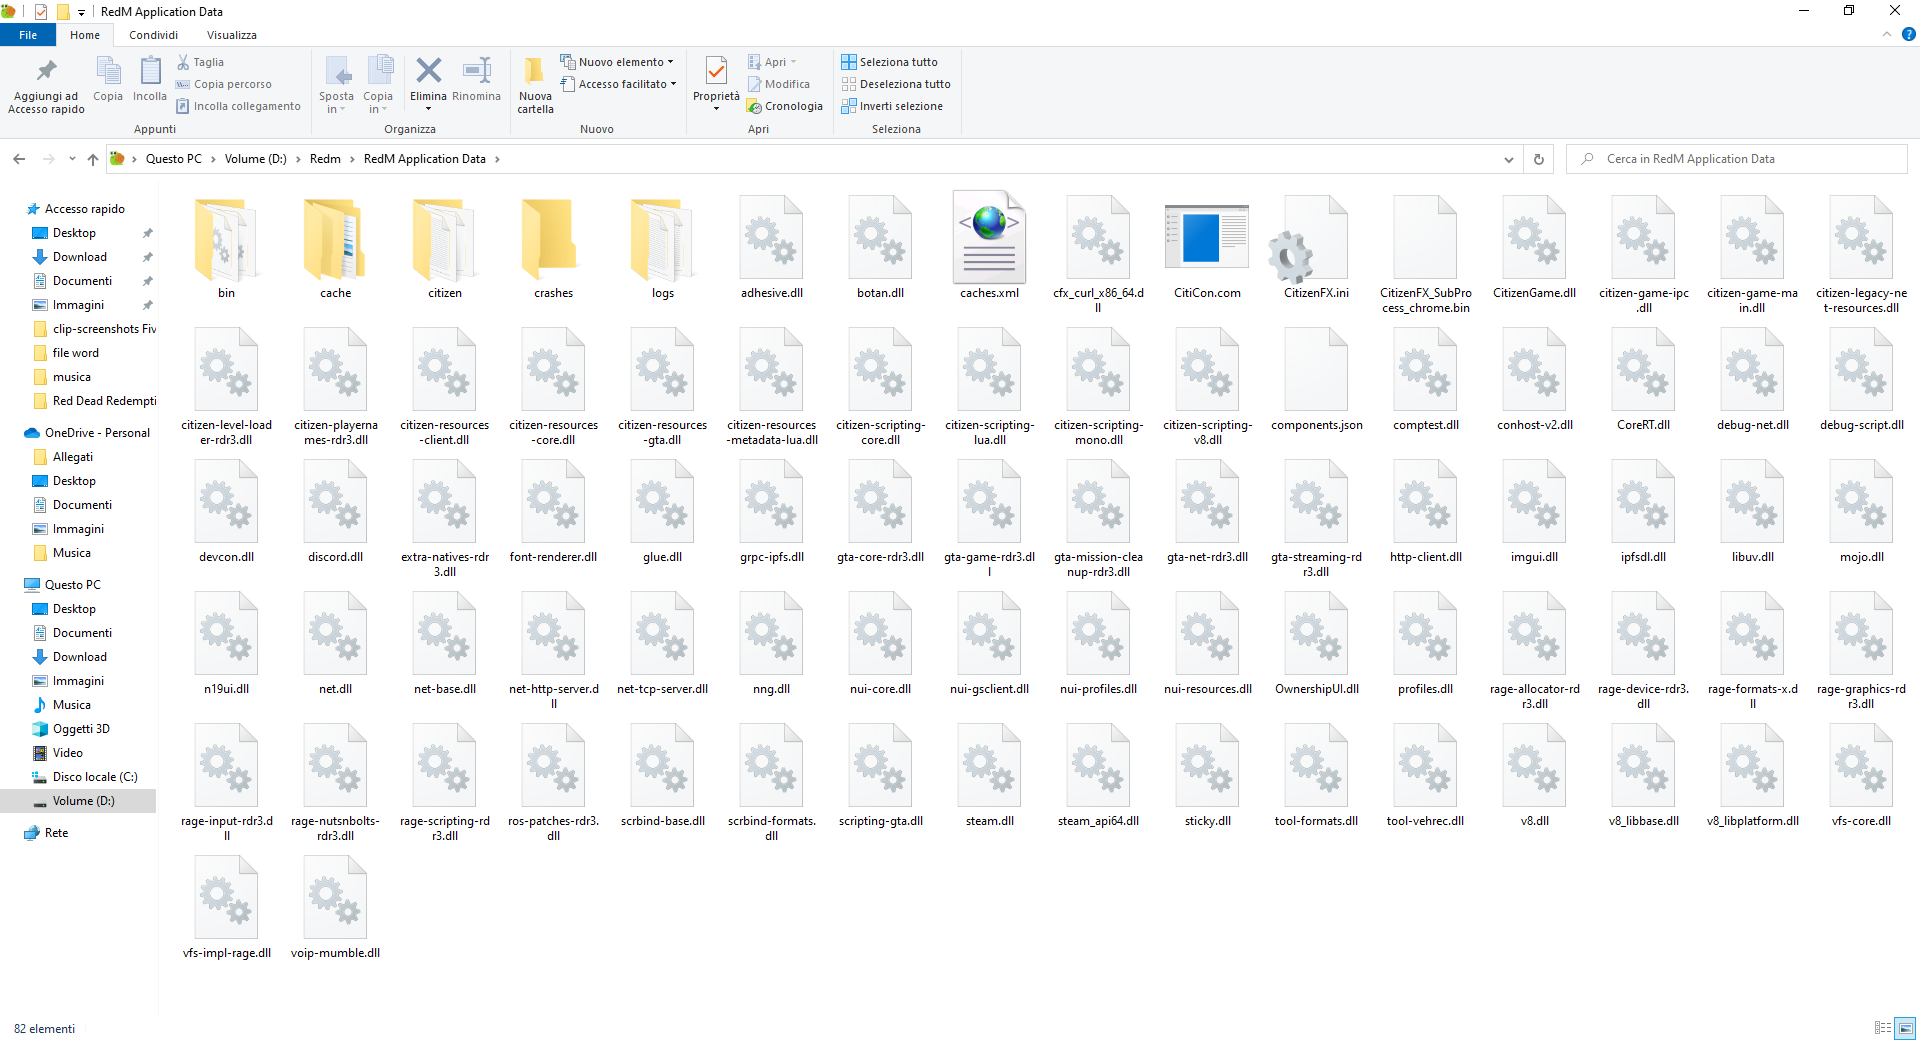1920x1040 pixels.
Task: Select the components.json file
Action: pyautogui.click(x=1316, y=382)
